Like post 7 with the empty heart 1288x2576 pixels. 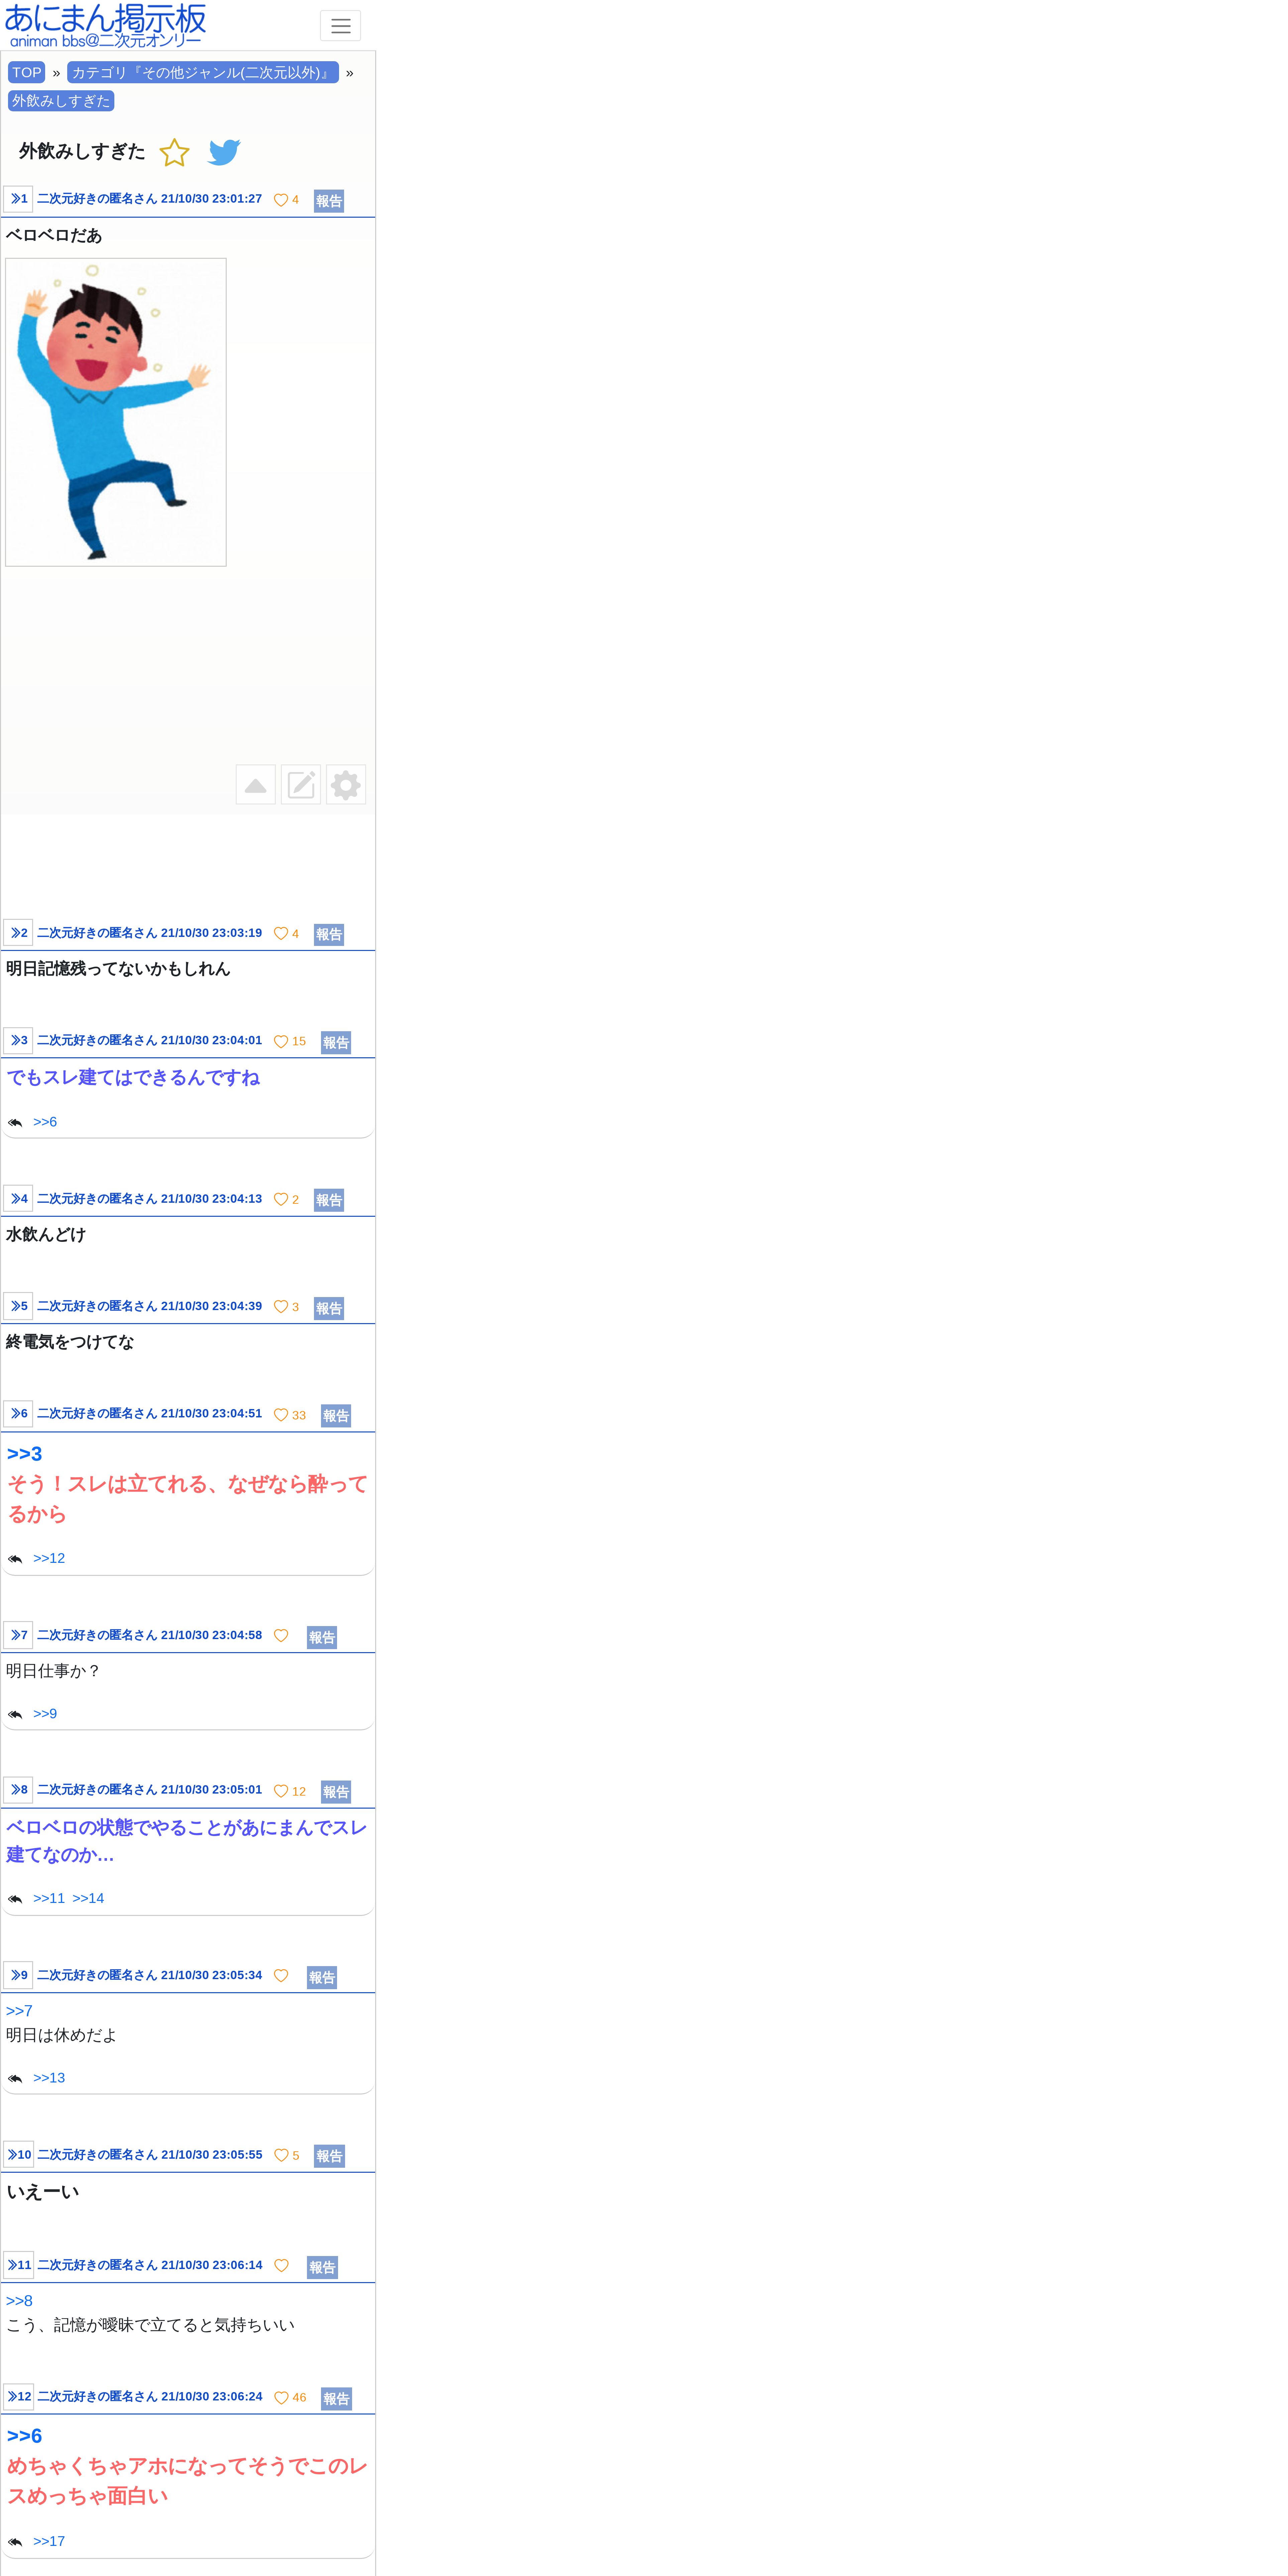tap(281, 1636)
